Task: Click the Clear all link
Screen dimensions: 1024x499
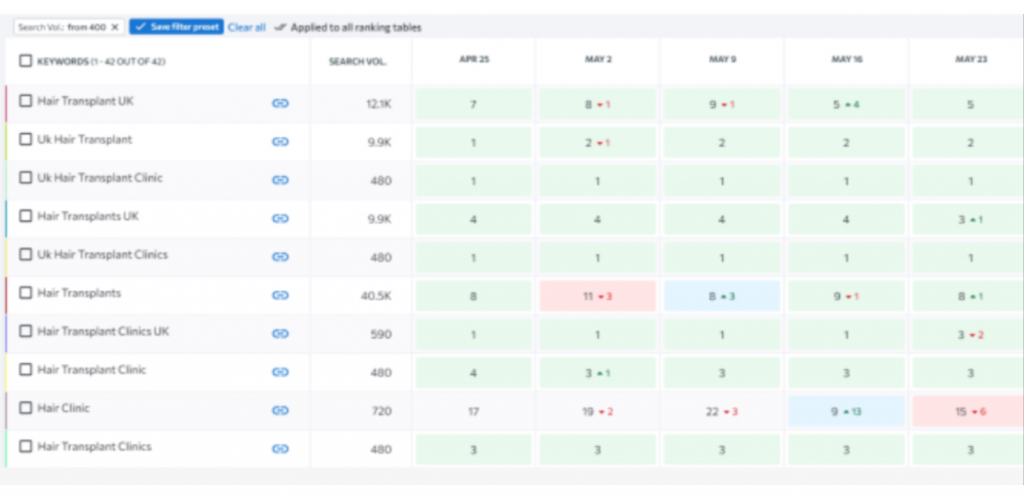Action: (x=247, y=27)
